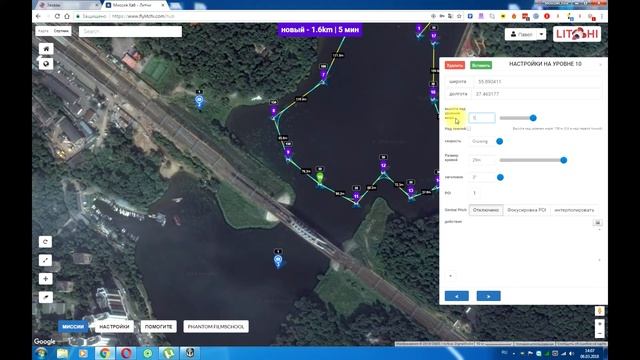Click the pencil-like tool under the plus tool
Image resolution: width=640 pixels, height=360 pixels.
(45, 297)
